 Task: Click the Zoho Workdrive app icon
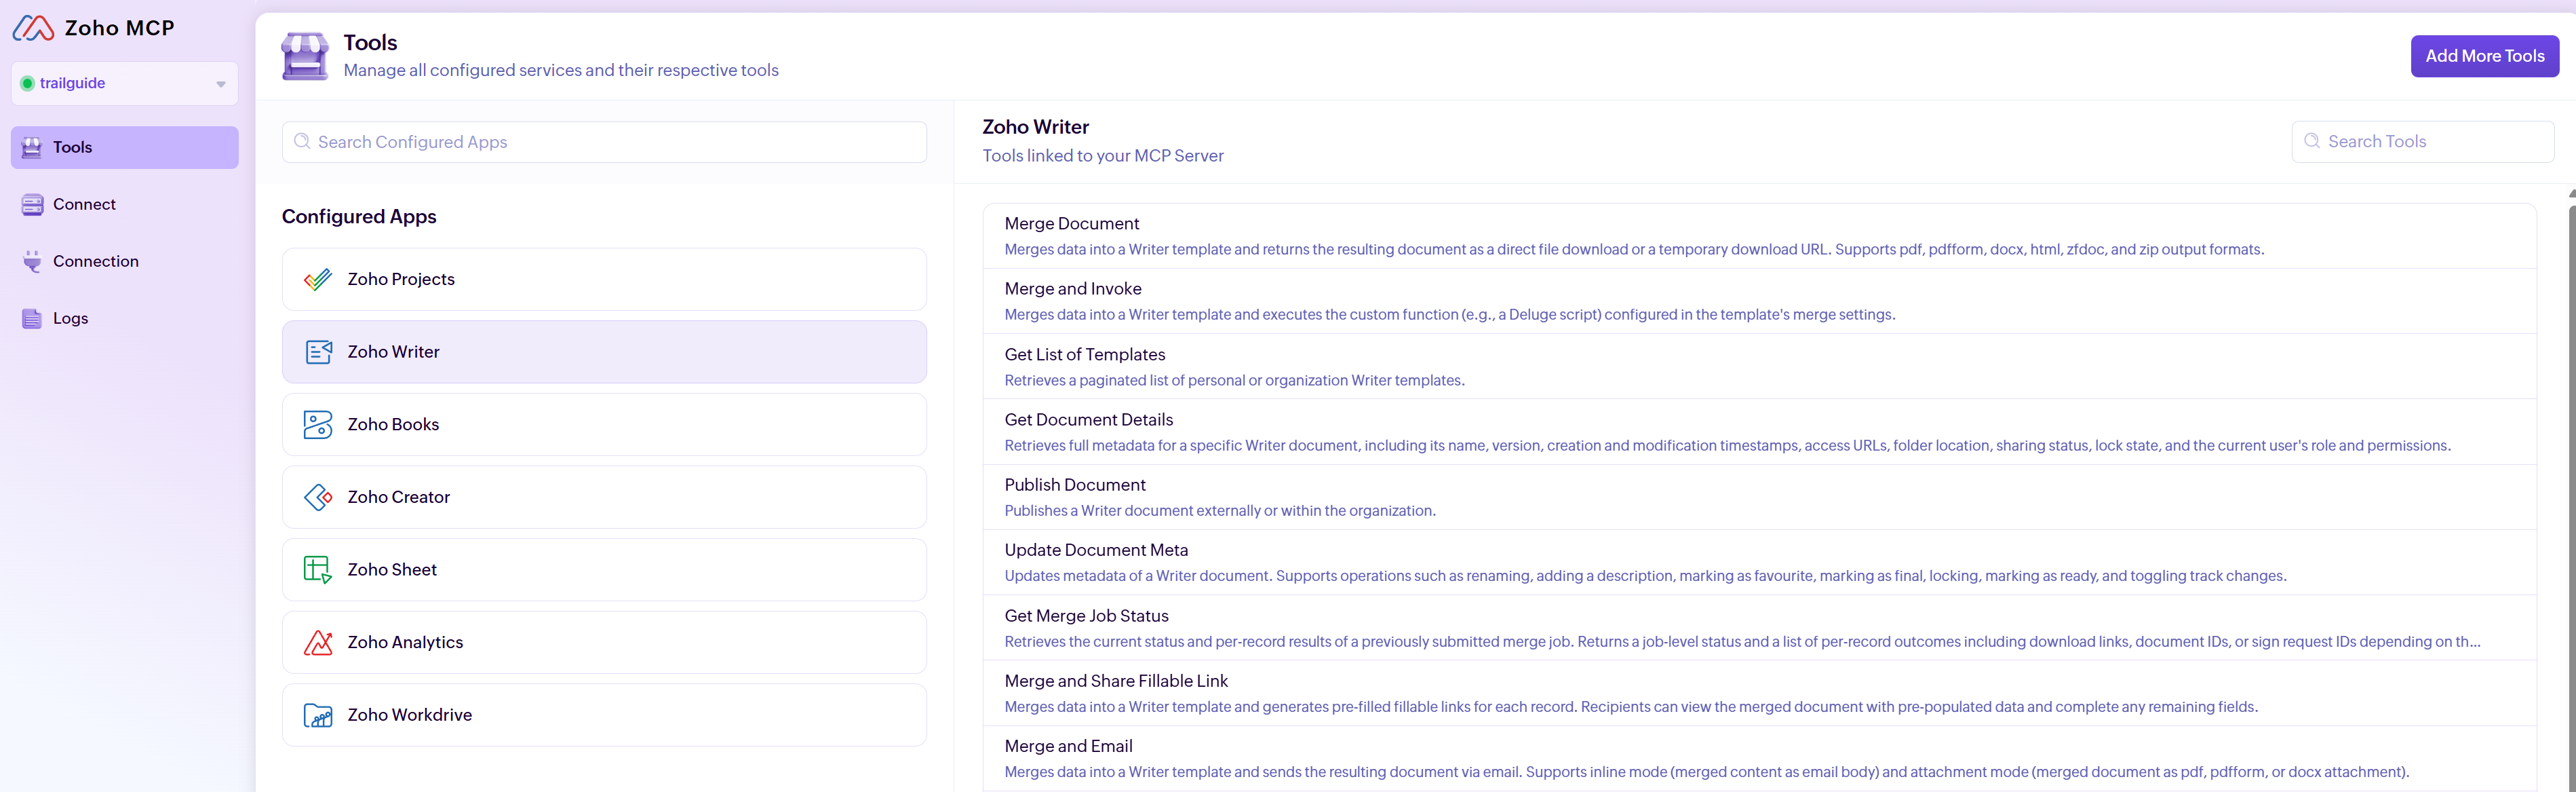pos(318,715)
